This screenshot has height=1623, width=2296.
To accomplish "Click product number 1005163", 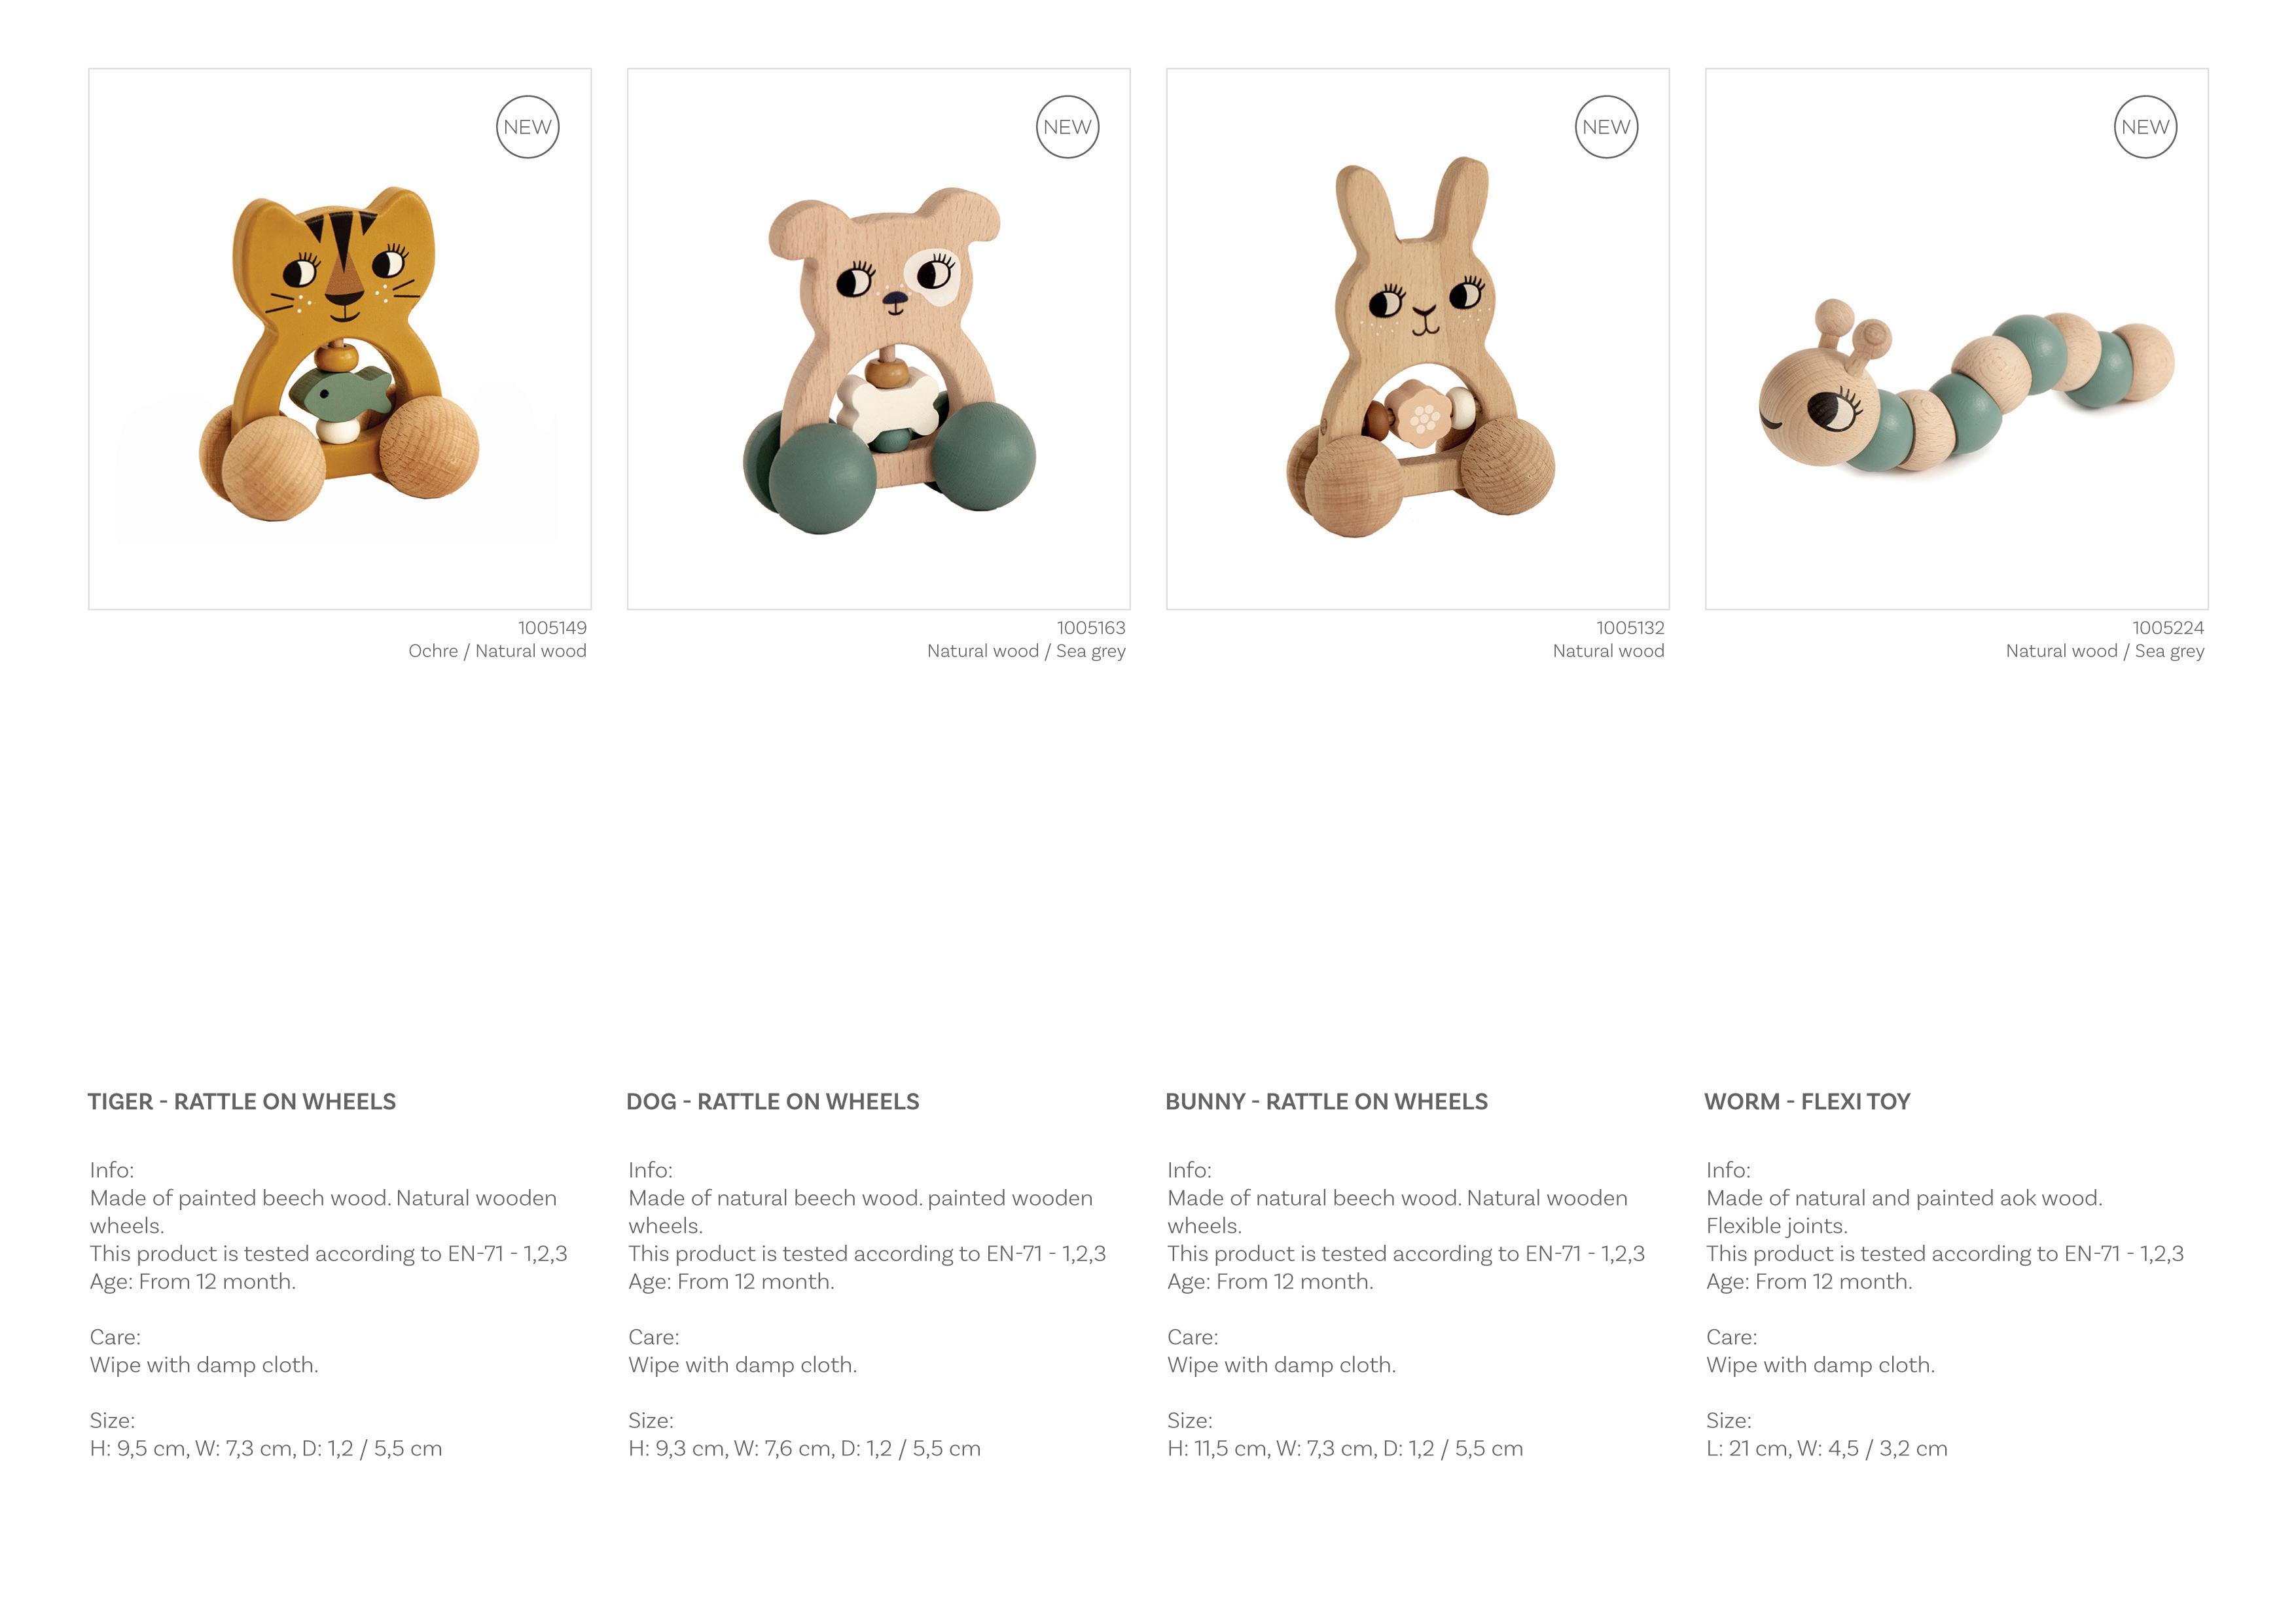I will tap(1091, 628).
